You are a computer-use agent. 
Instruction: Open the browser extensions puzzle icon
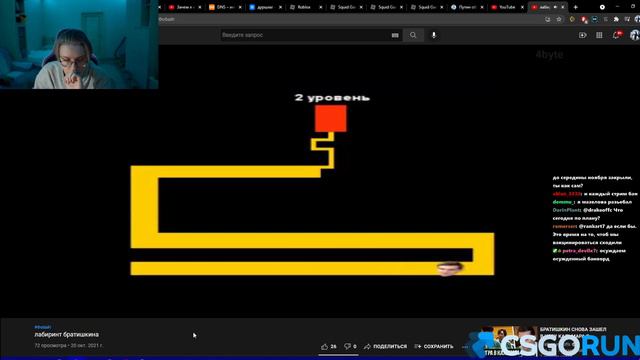tap(616, 19)
